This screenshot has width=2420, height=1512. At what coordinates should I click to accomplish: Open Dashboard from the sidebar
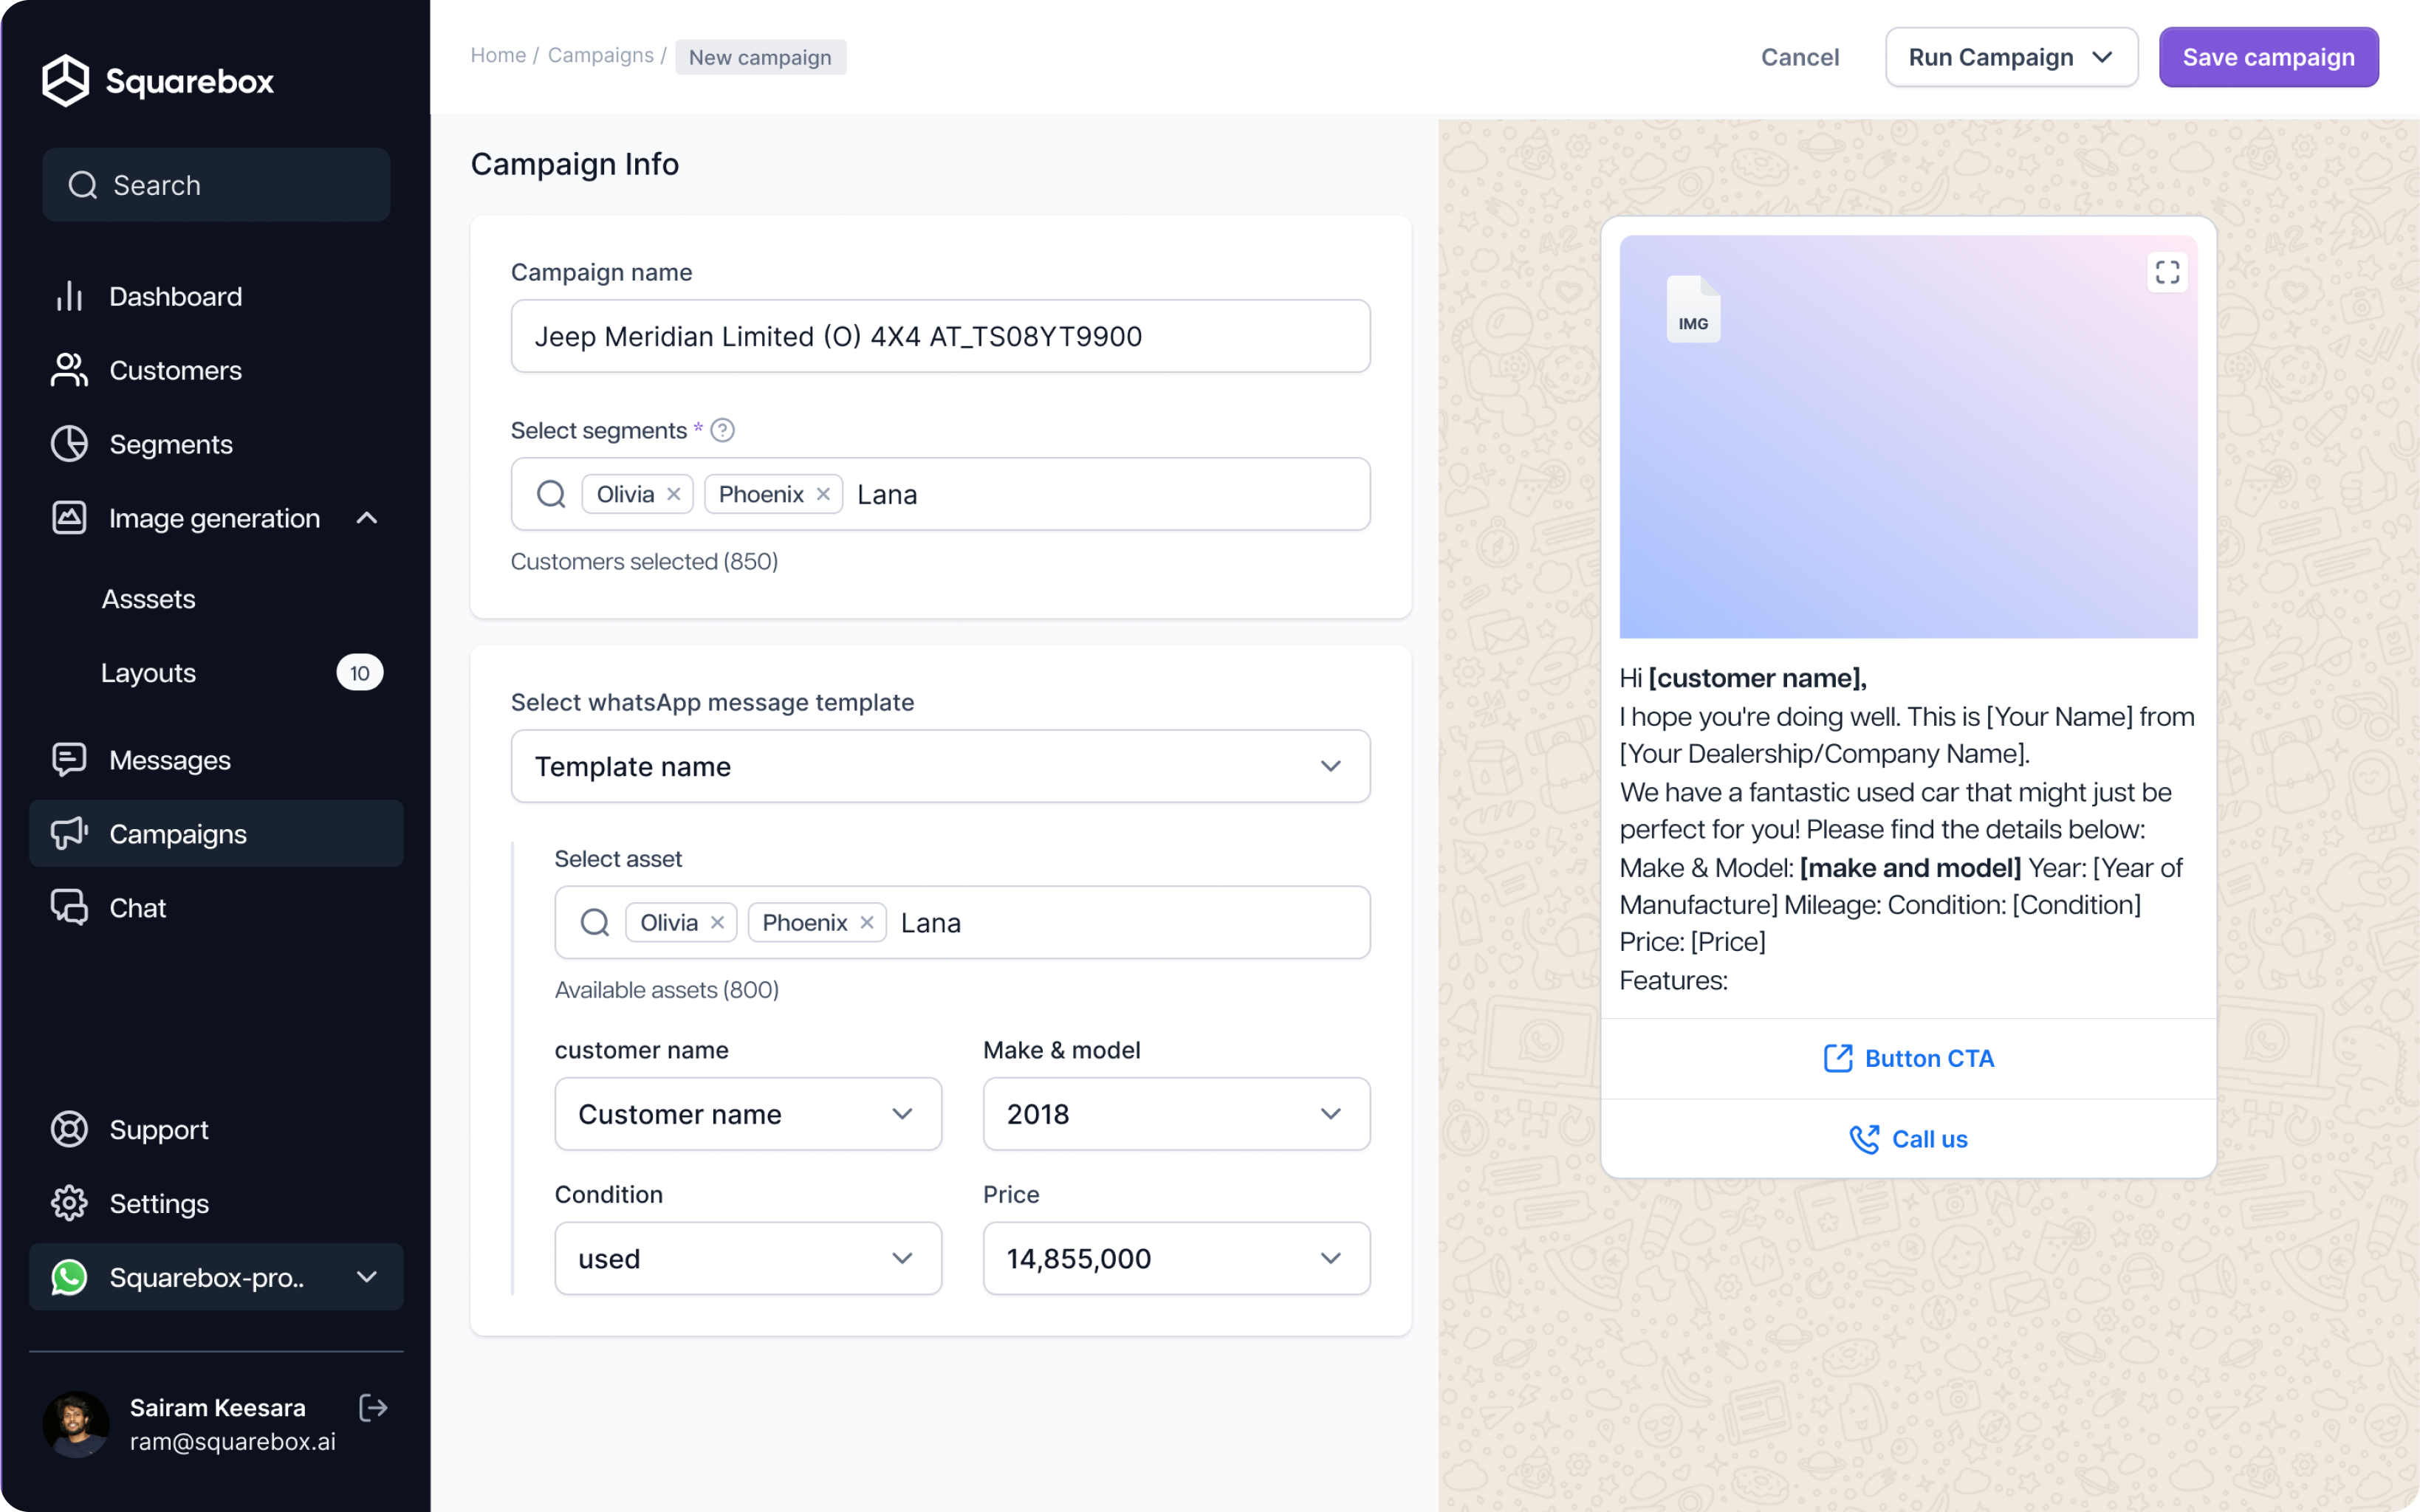(175, 296)
